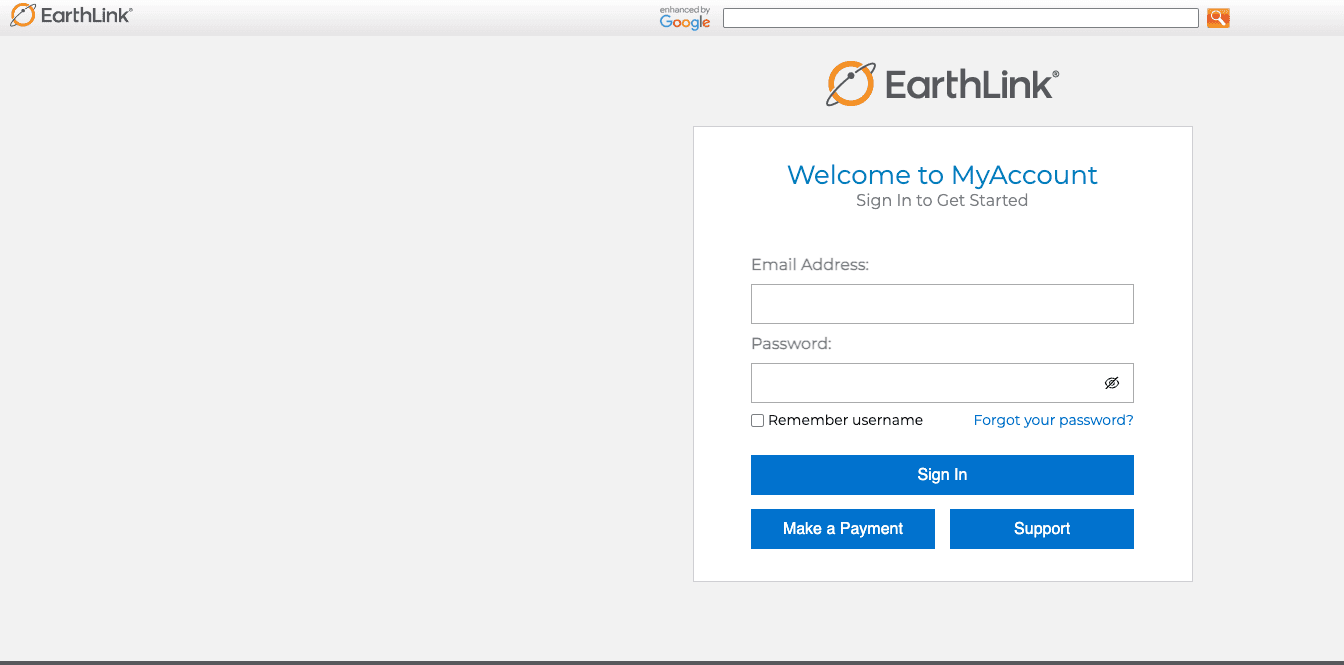This screenshot has height=665, width=1344.
Task: Focus the Google search field
Action: (960, 18)
